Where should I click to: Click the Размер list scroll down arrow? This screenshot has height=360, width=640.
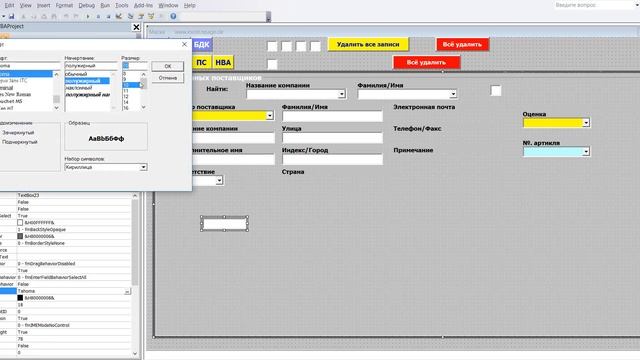tap(143, 107)
